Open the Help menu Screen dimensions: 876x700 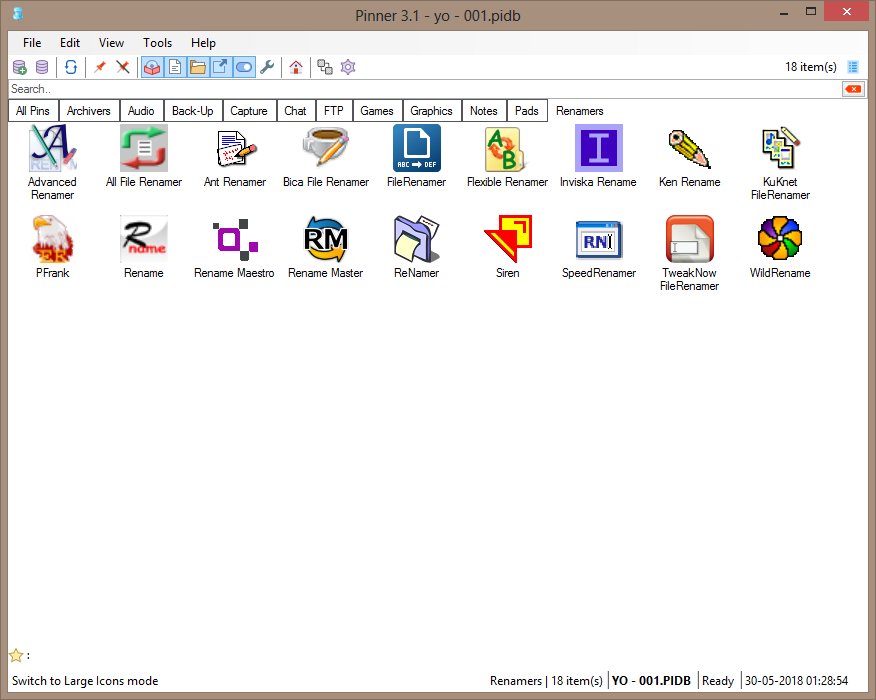[203, 43]
